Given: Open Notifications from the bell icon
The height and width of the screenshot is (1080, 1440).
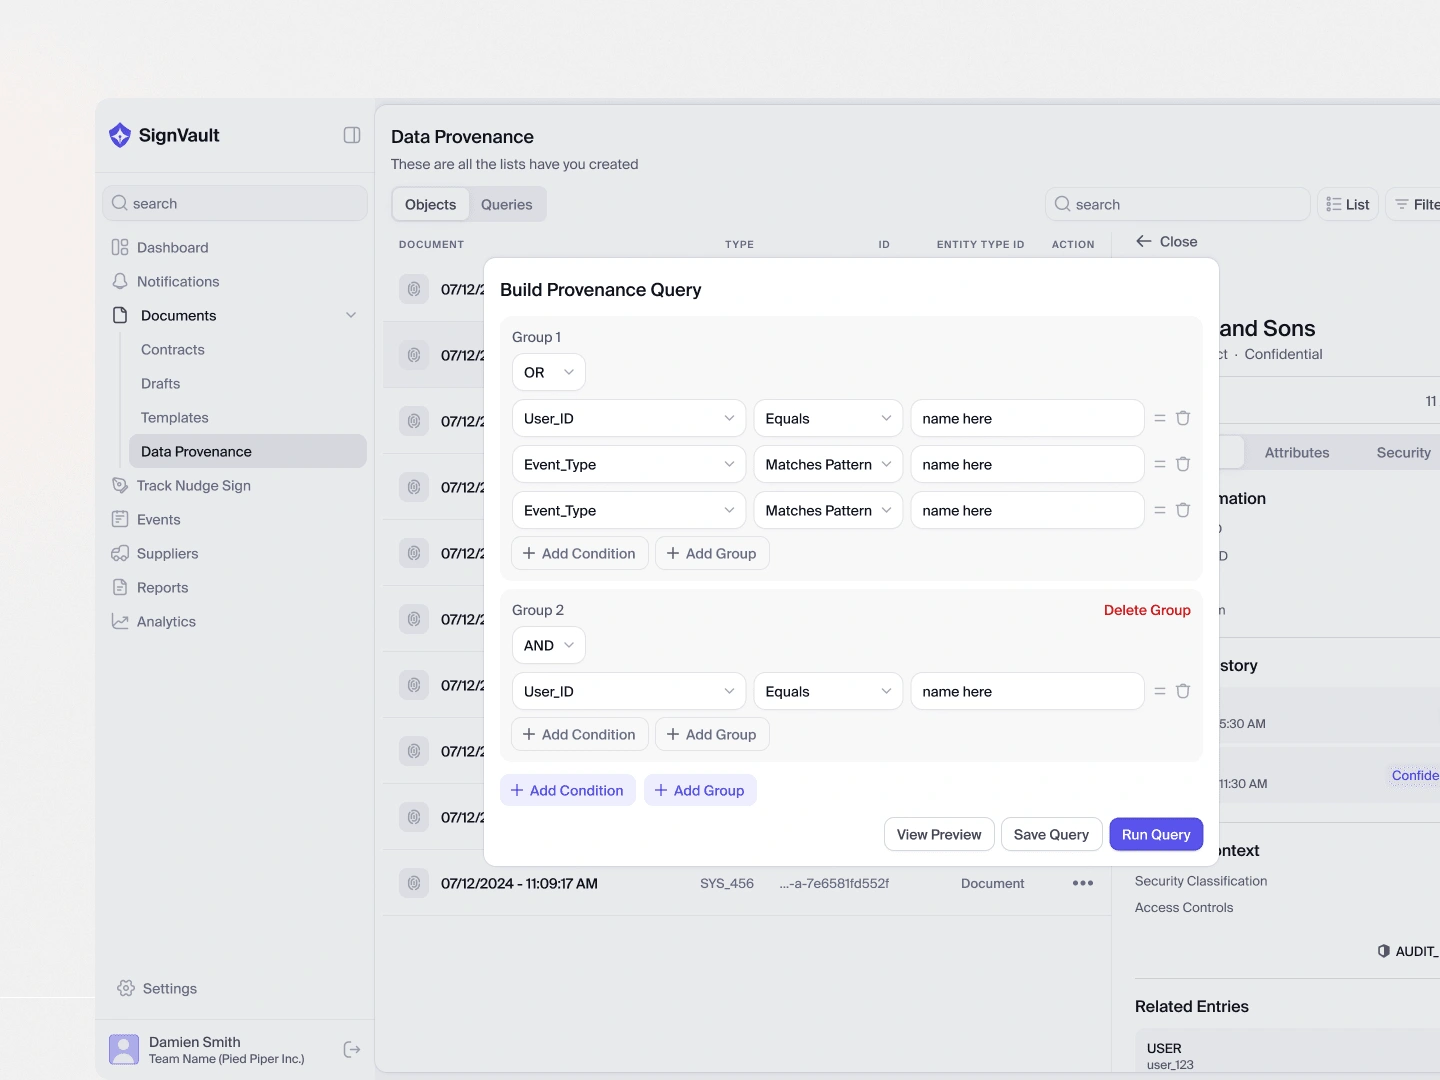Looking at the screenshot, I should tap(120, 282).
